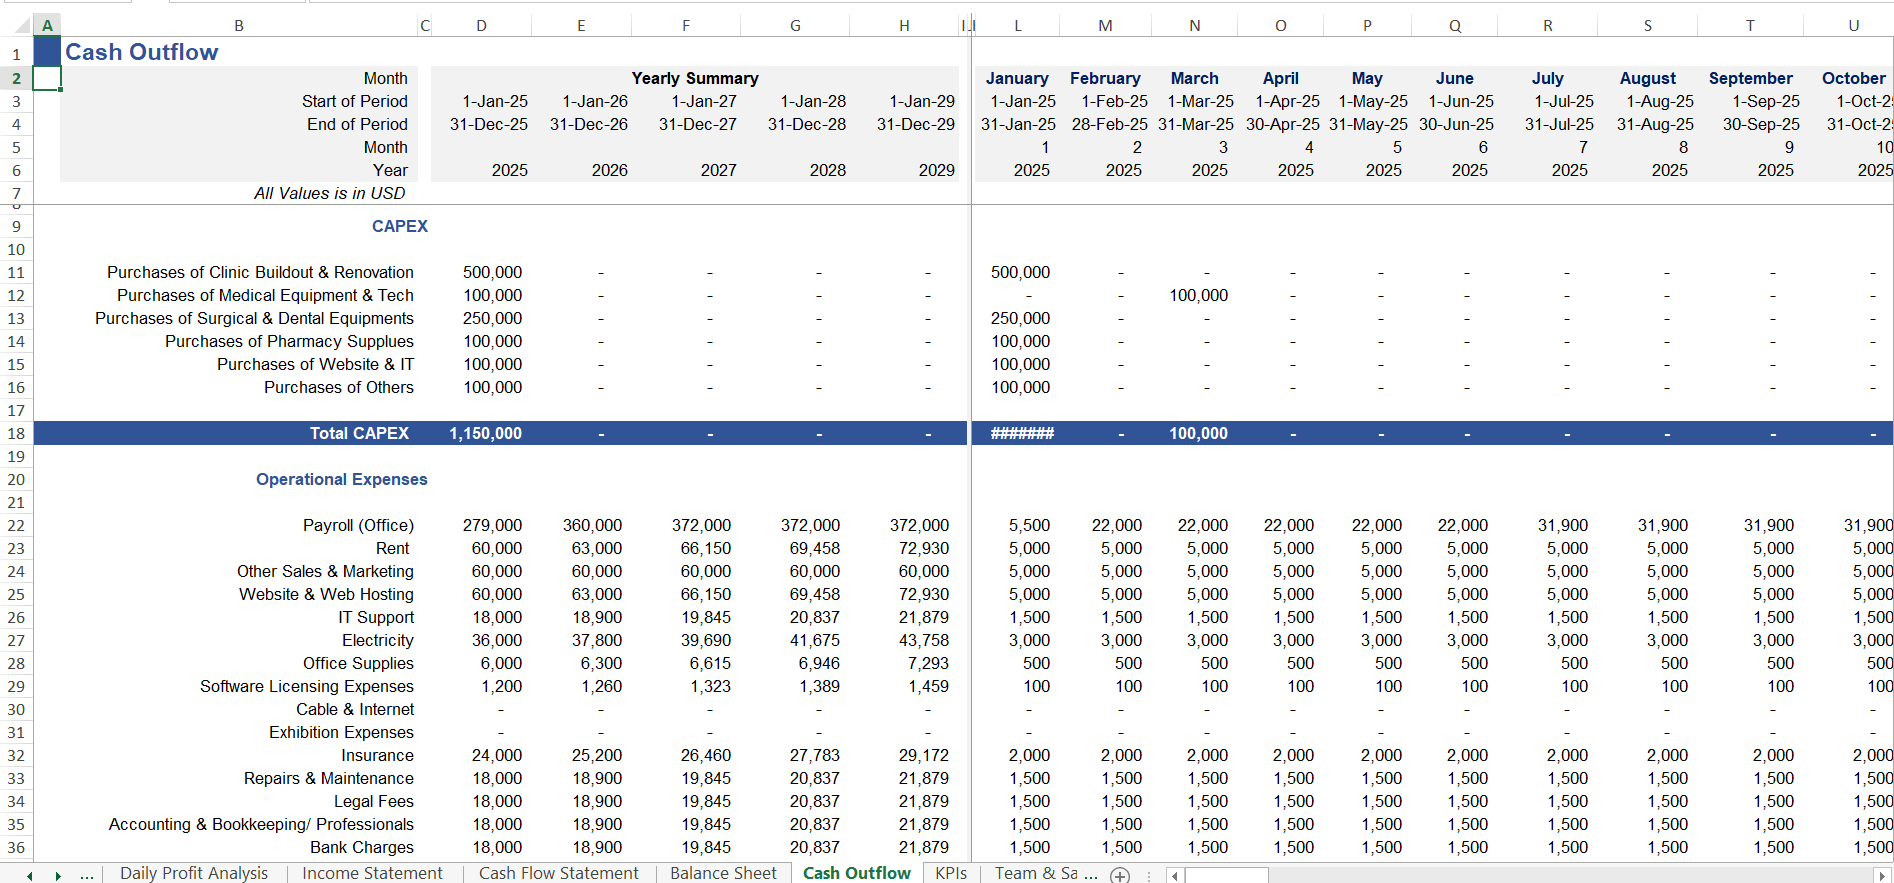Select row 22 header
Viewport: 1894px width, 883px height.
[16, 525]
